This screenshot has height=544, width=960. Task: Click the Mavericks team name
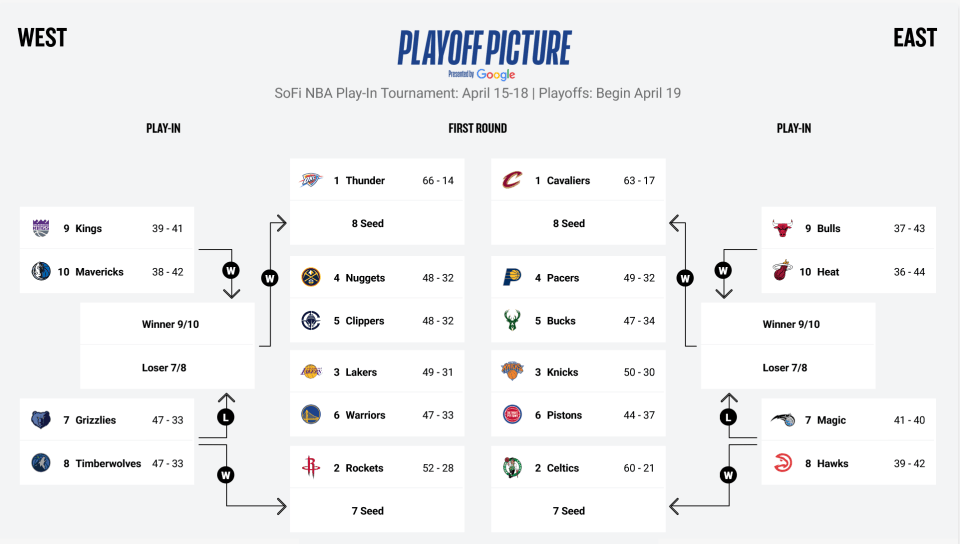[x=99, y=272]
